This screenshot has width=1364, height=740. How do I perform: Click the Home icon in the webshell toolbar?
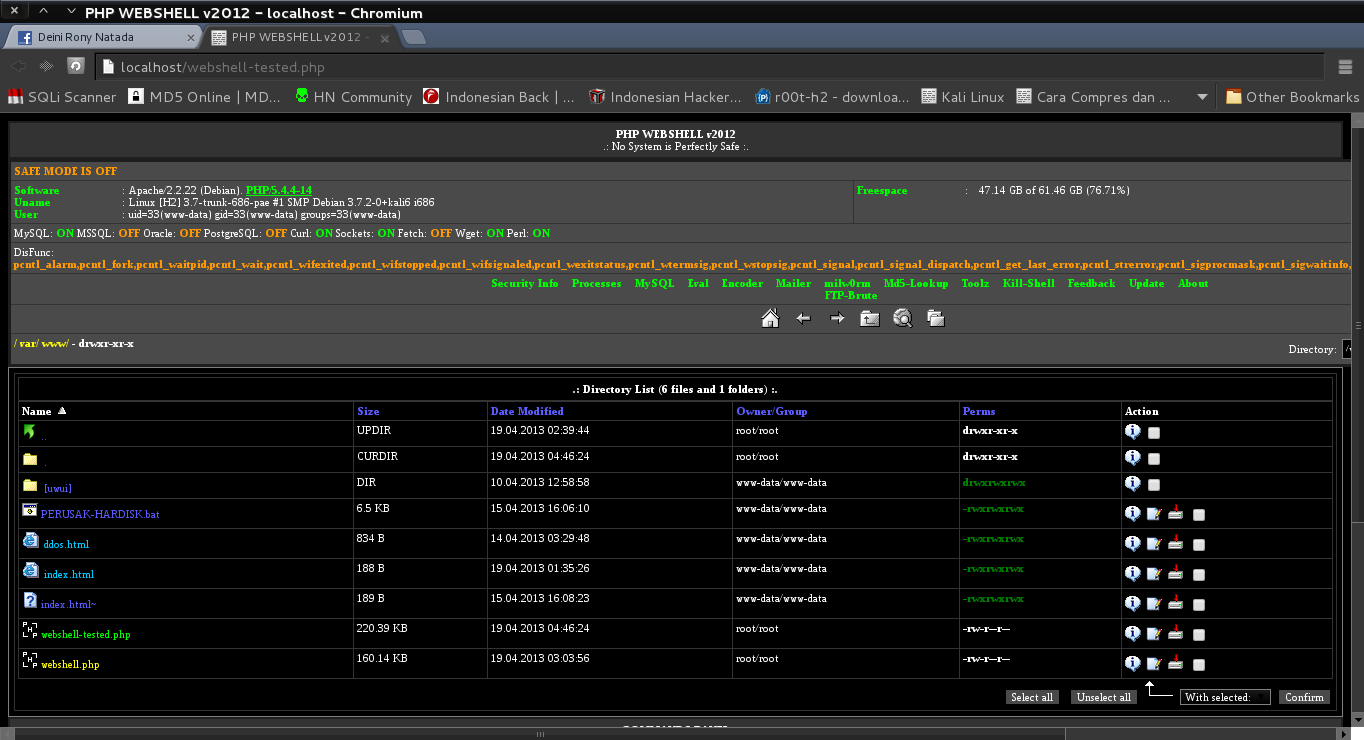(770, 317)
